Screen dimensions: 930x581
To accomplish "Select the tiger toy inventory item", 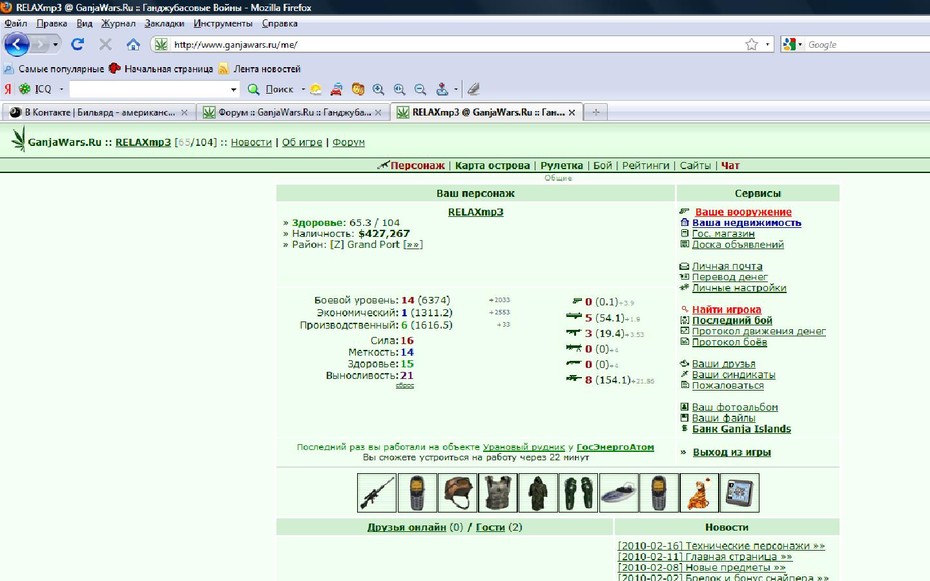I will pos(699,493).
